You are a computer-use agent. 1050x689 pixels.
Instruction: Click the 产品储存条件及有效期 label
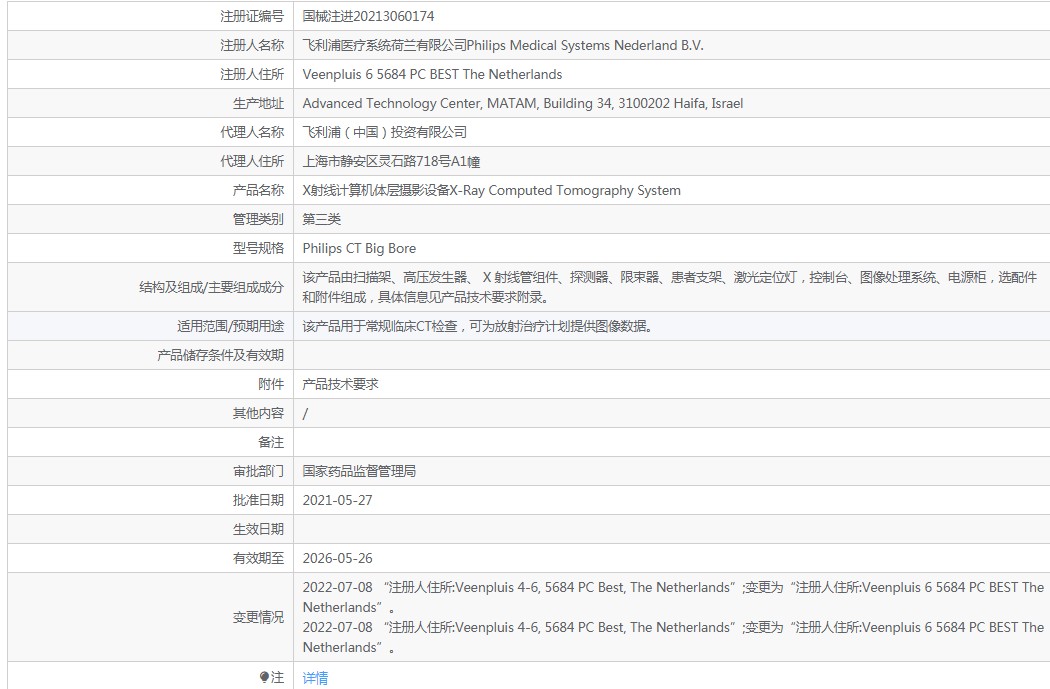click(220, 356)
